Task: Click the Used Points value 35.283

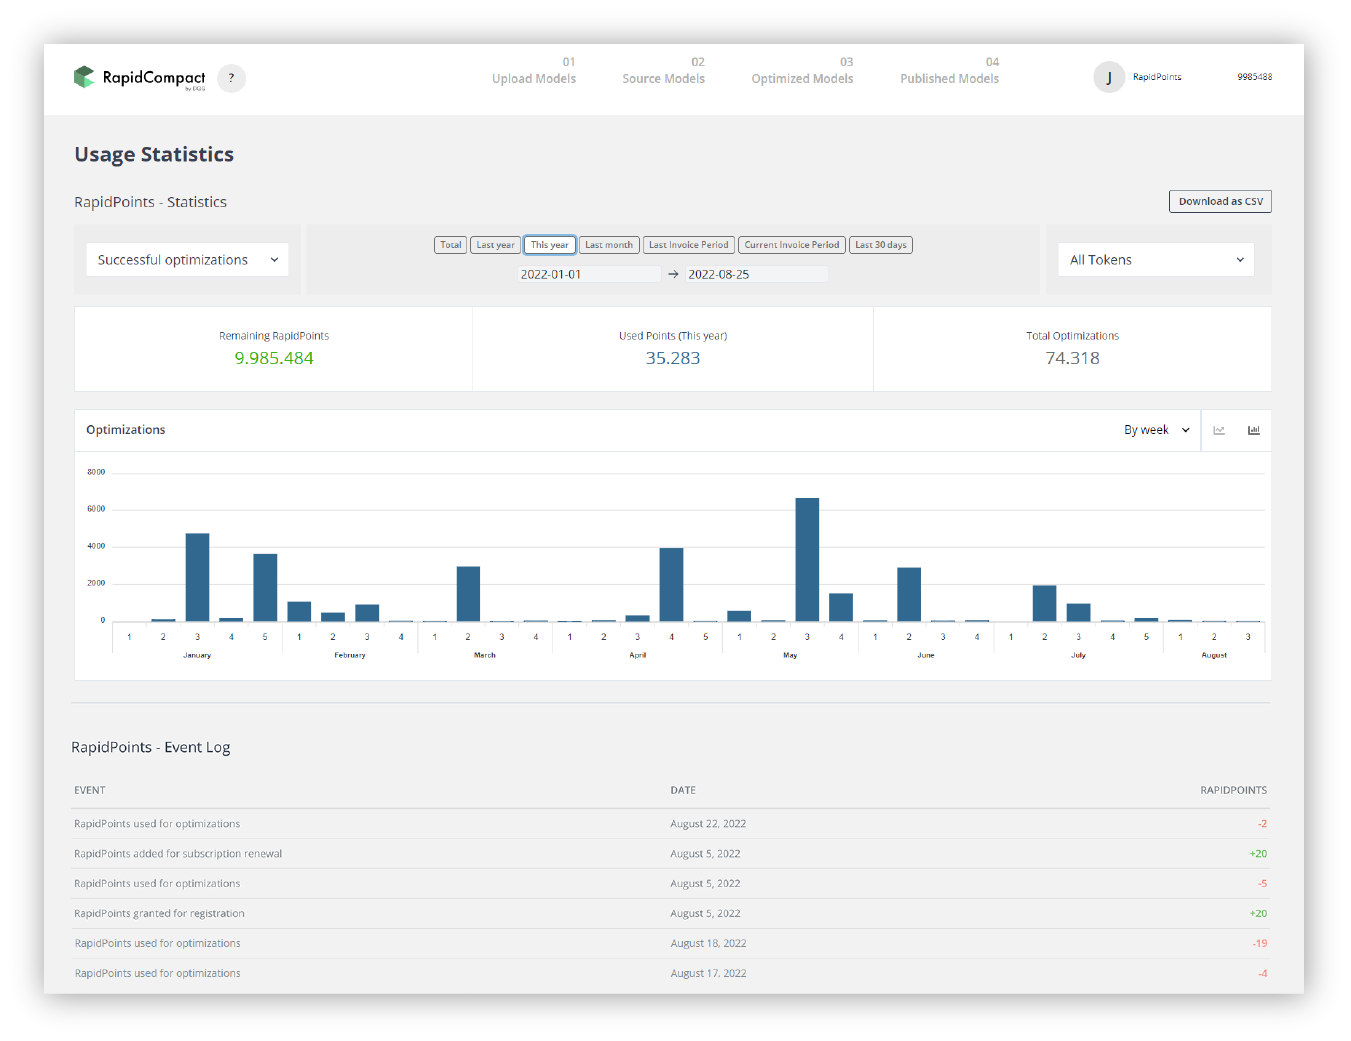Action: [673, 358]
